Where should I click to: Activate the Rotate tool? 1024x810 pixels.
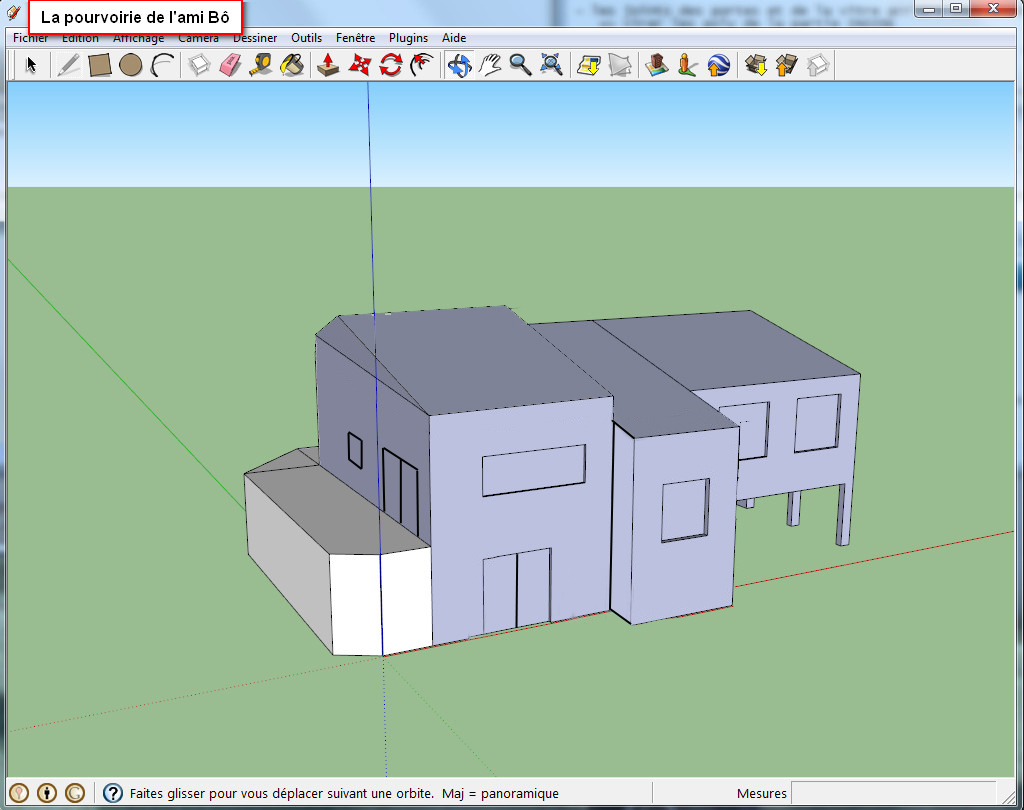pyautogui.click(x=391, y=65)
